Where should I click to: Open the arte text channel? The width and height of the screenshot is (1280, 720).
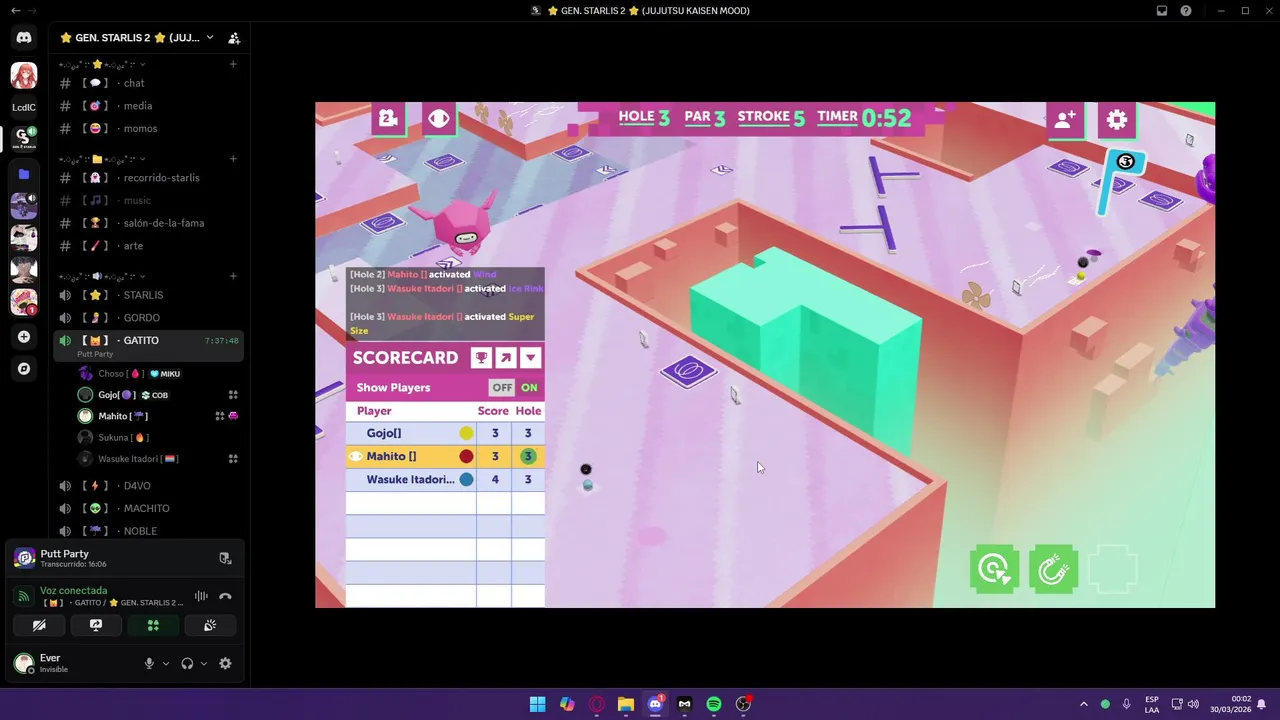point(150,246)
